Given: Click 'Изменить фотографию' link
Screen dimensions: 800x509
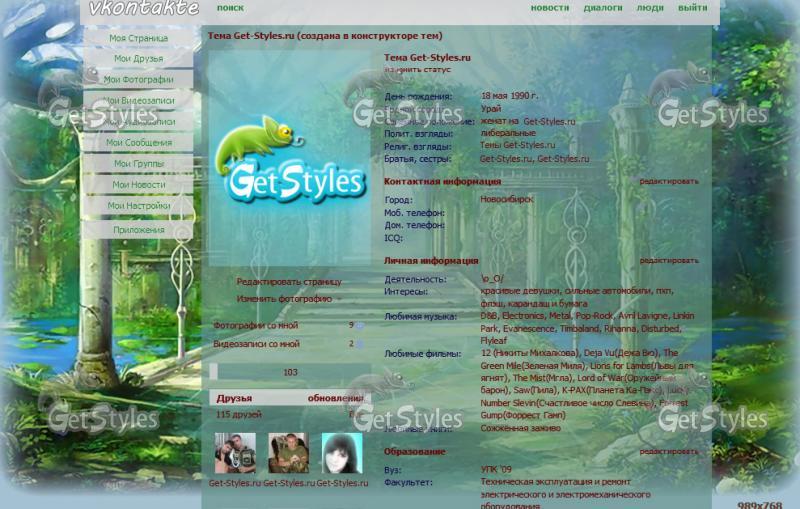Looking at the screenshot, I should [284, 299].
